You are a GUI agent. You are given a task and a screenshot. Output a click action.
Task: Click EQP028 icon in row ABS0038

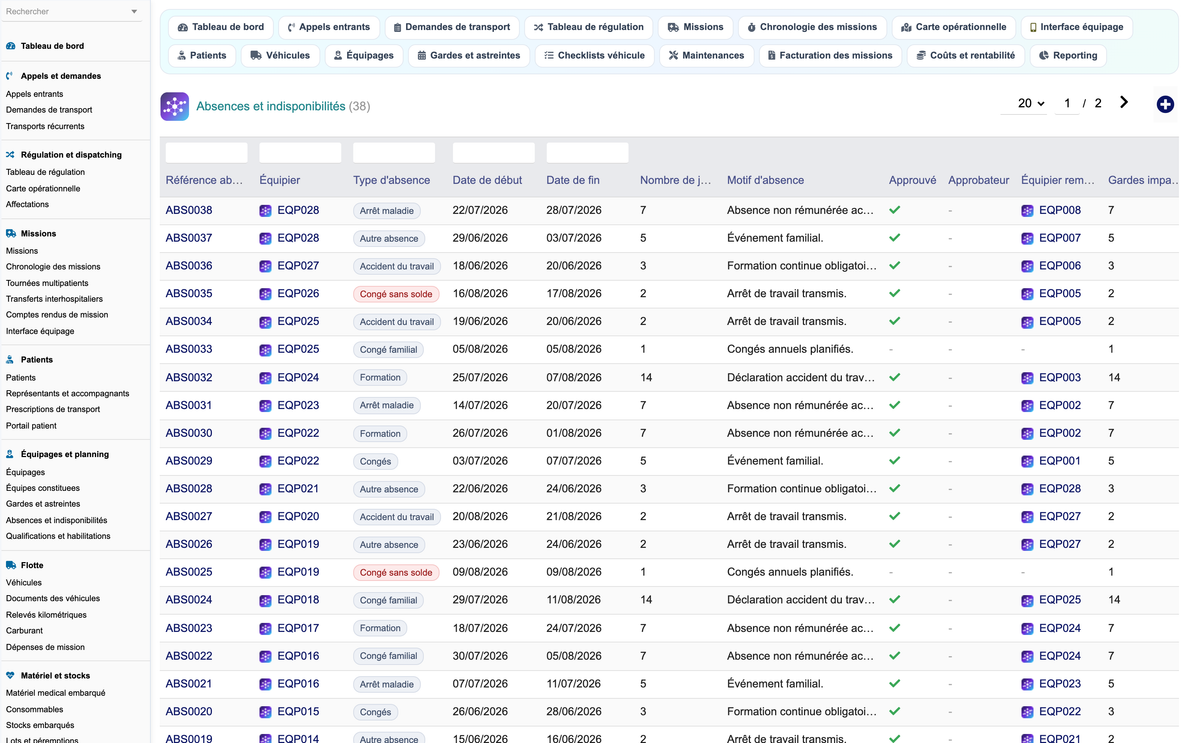point(265,211)
